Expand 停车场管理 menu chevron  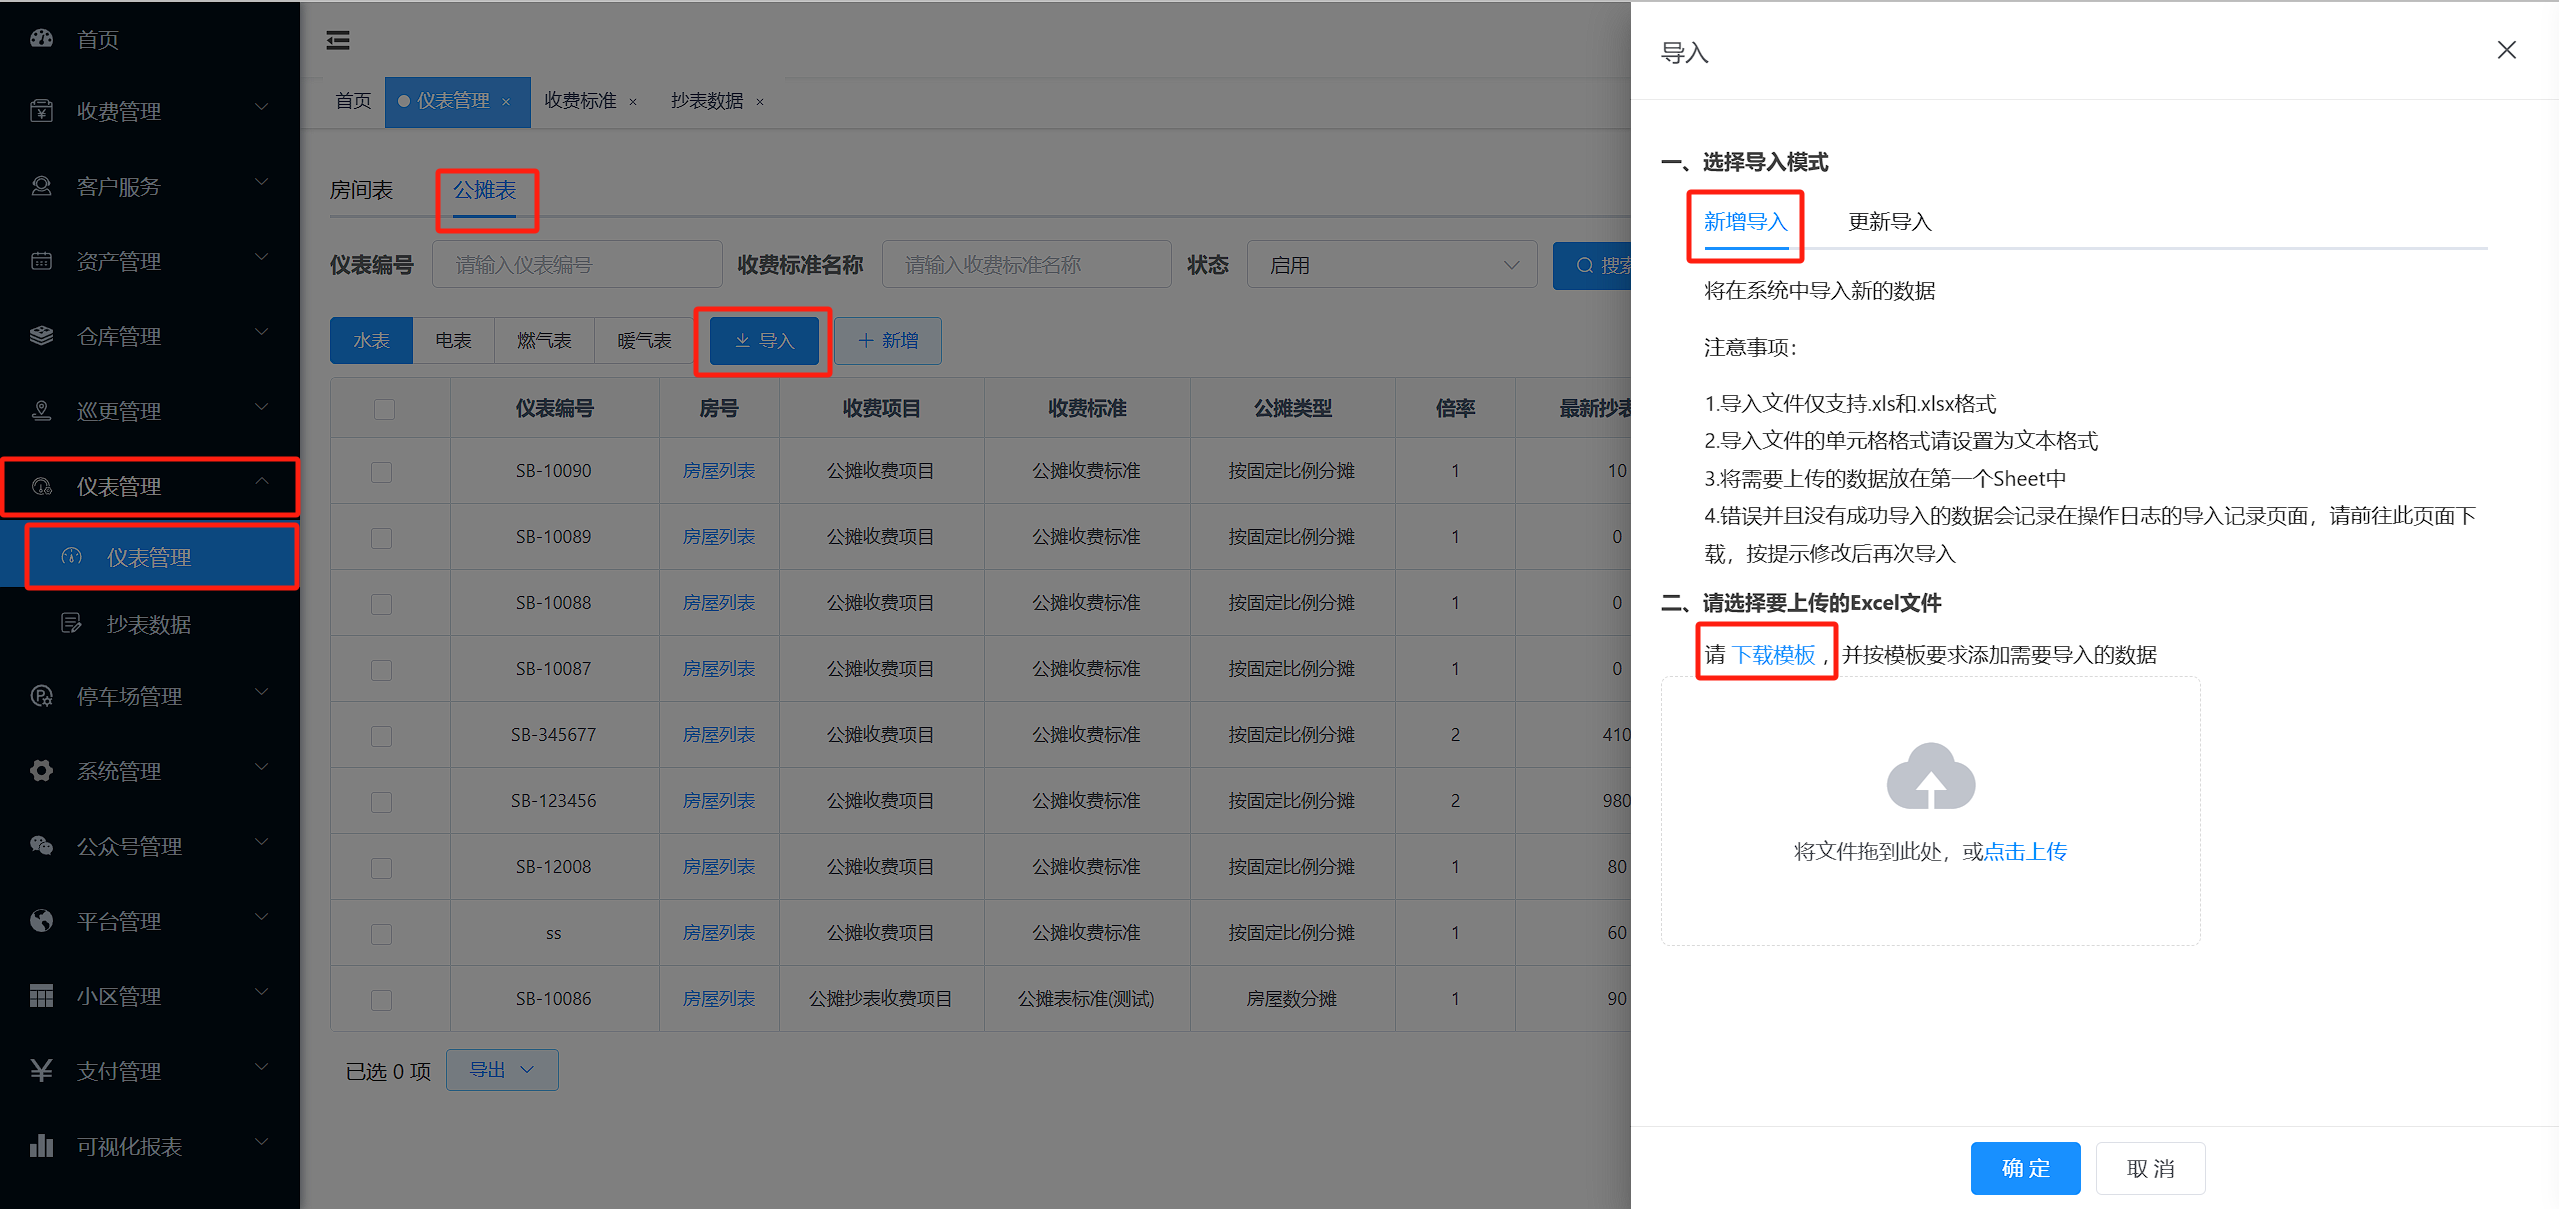(x=262, y=692)
